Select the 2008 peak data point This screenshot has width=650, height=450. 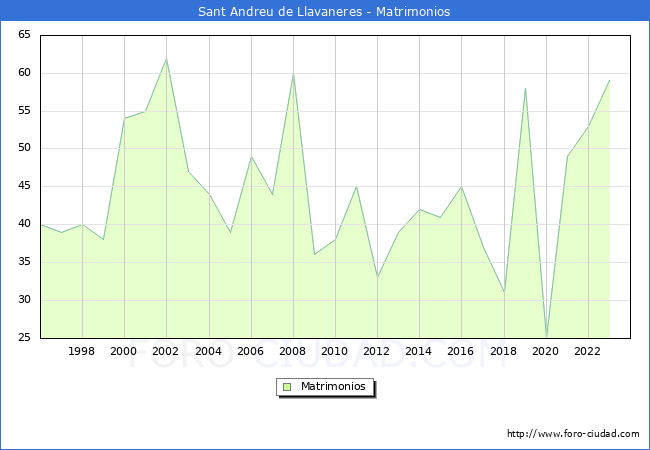tap(293, 73)
